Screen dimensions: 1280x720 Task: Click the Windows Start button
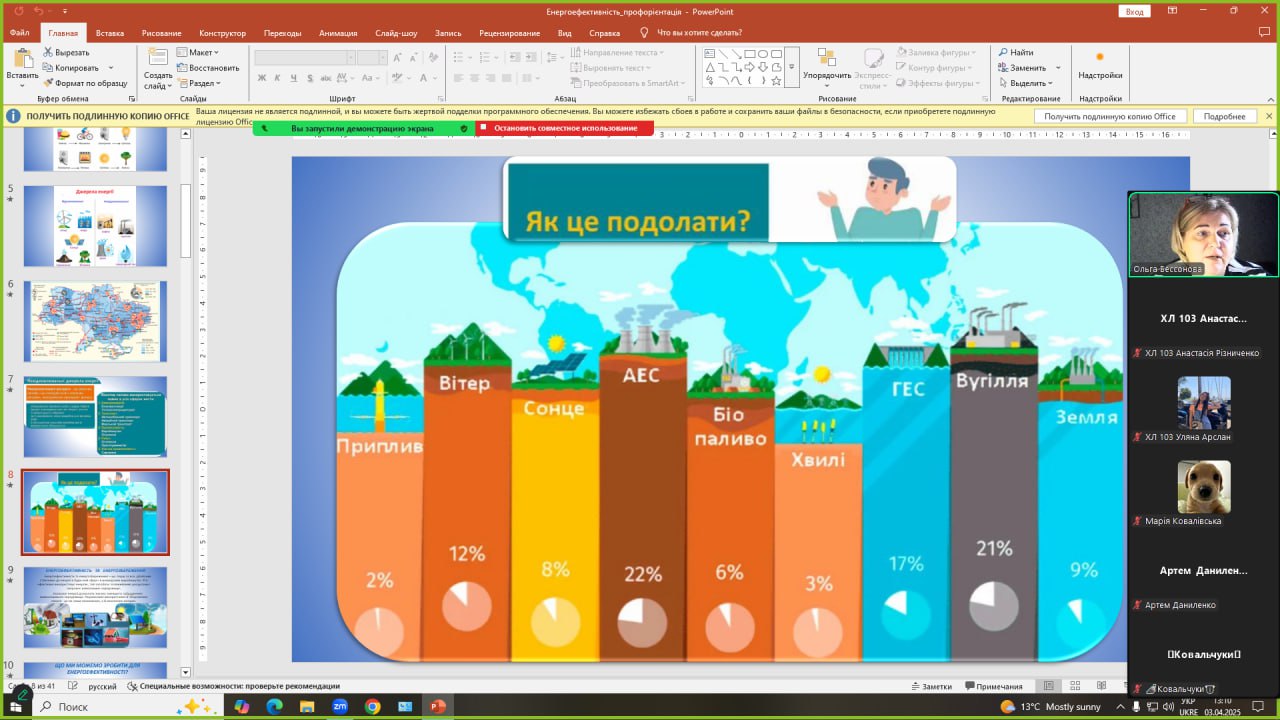[x=18, y=706]
